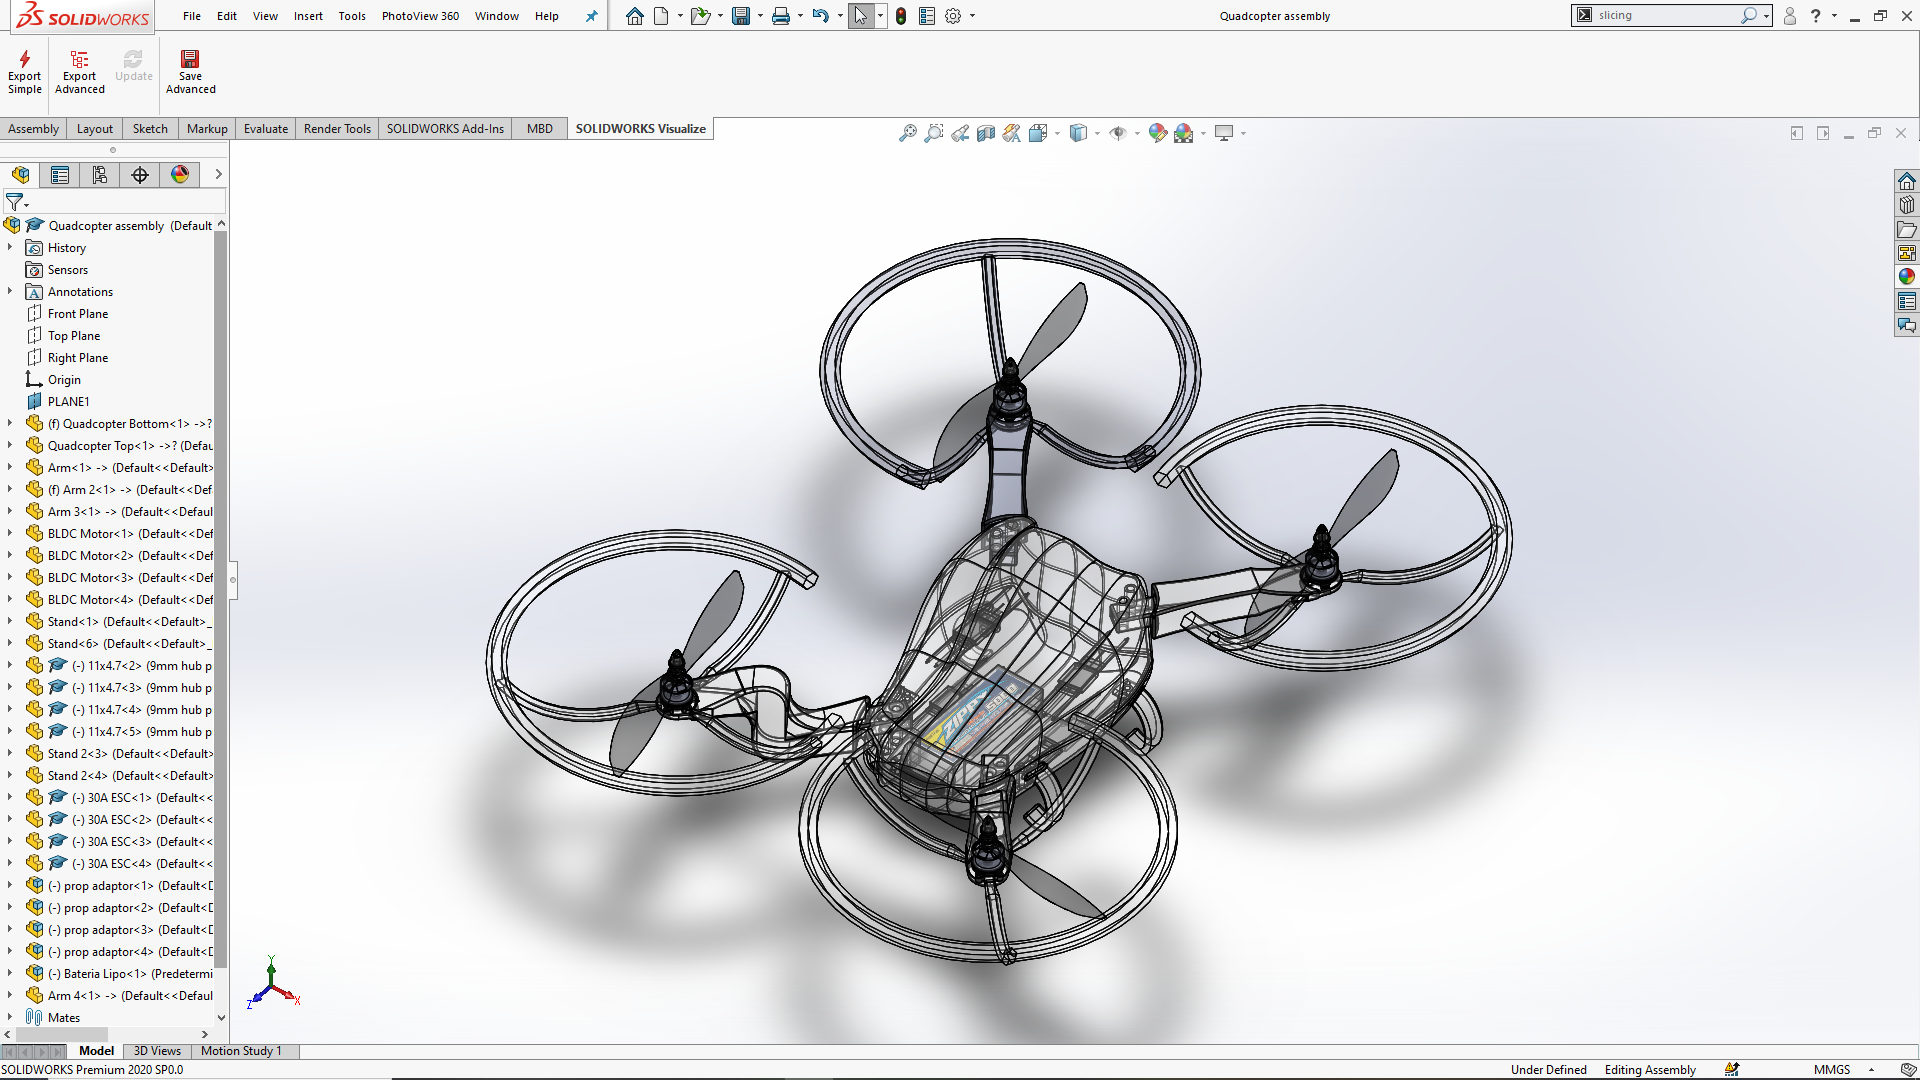The height and width of the screenshot is (1080, 1920).
Task: Open File Properties list icon
Action: tap(927, 16)
